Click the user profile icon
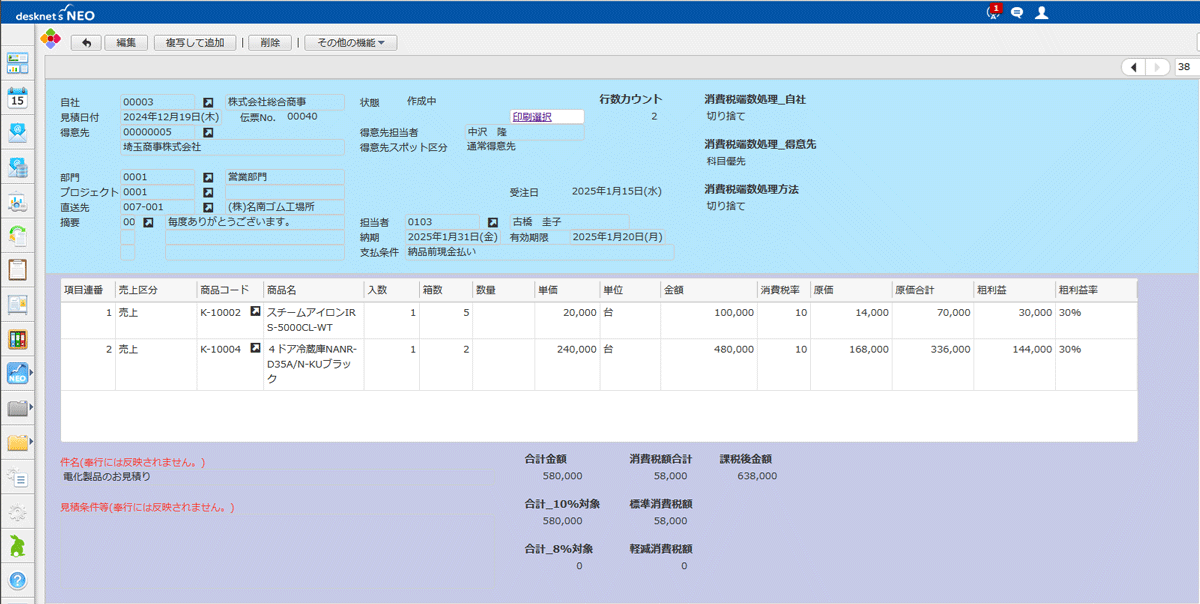The image size is (1200, 604). coord(1042,13)
